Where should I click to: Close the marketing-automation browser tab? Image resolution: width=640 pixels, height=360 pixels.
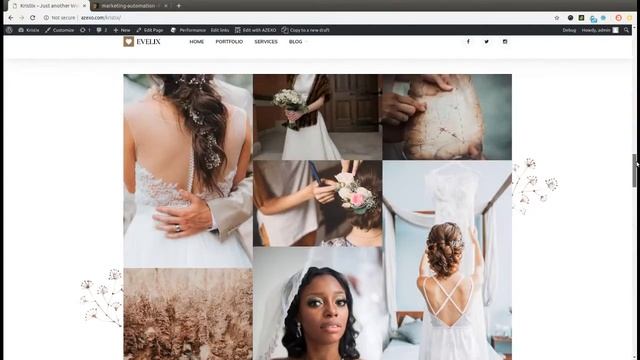166,6
